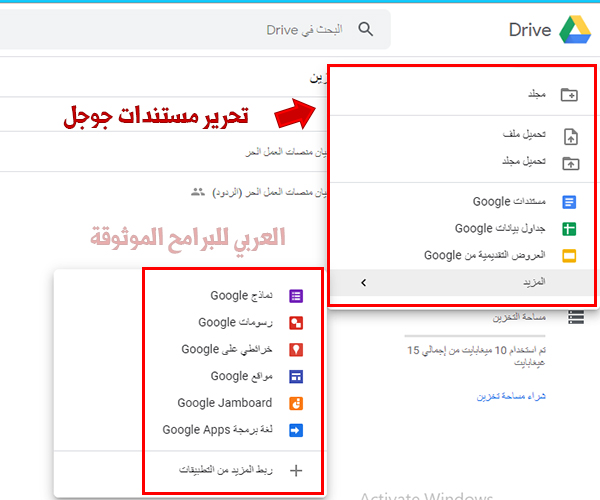Open first منصات العمل الحر file row

pyautogui.click(x=163, y=152)
